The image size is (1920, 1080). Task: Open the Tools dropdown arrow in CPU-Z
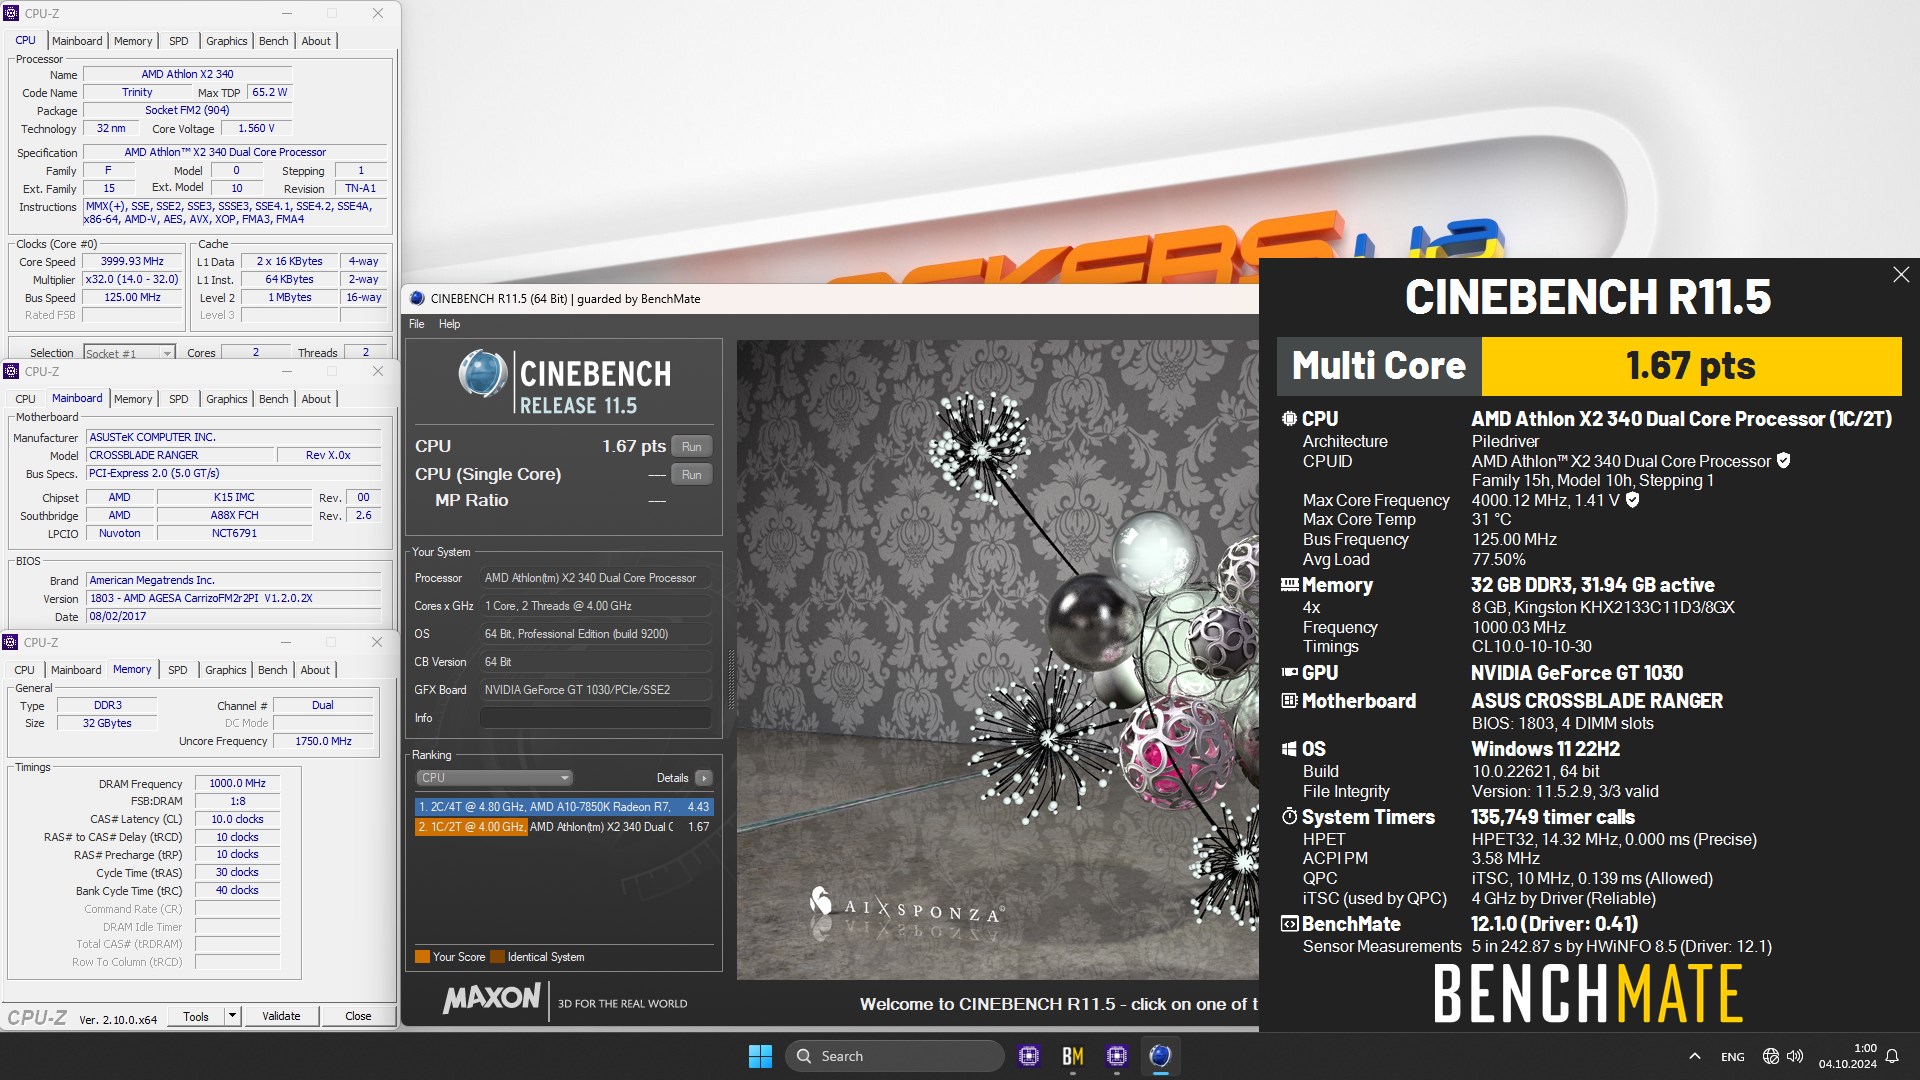point(232,1016)
